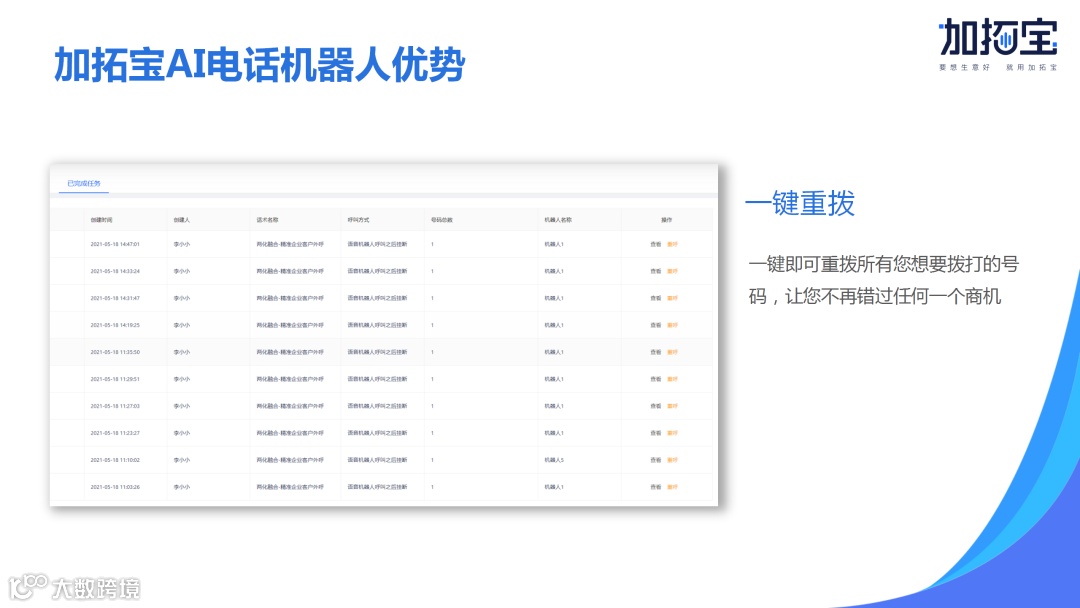
Task: Click the 加拓宝AI电话机器人优势 title
Action: pyautogui.click(x=260, y=65)
